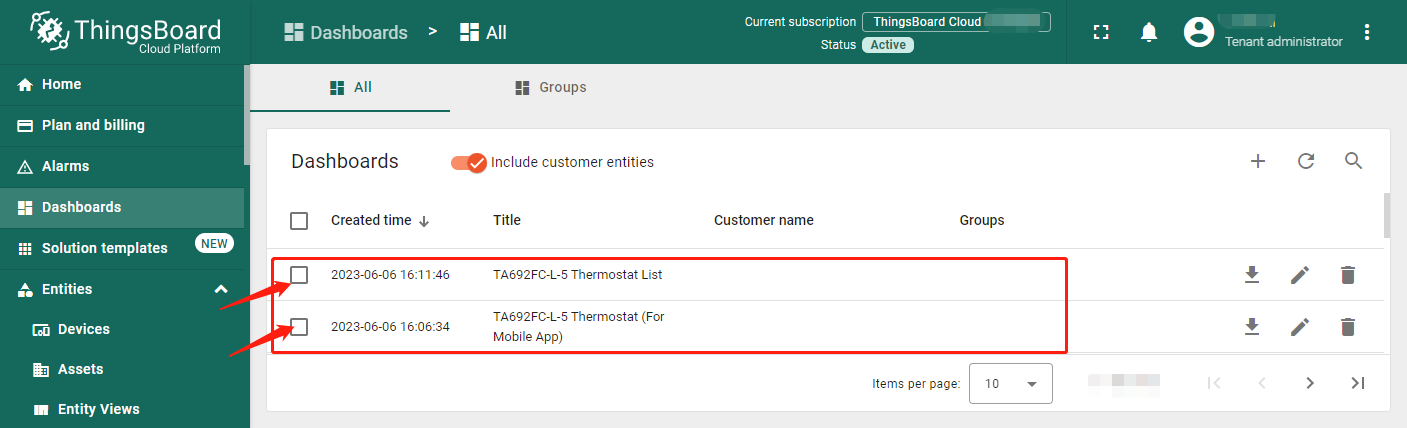
Task: Delete the TA692FC-L-5 Thermostat List dashboard
Action: pos(1348,274)
